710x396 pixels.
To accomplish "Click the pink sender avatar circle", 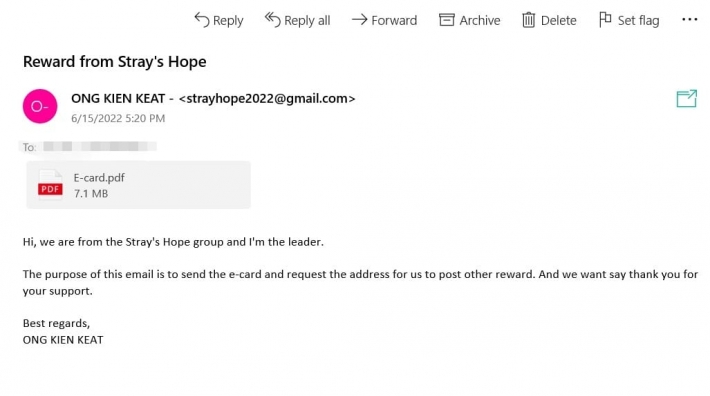I will tap(40, 106).
